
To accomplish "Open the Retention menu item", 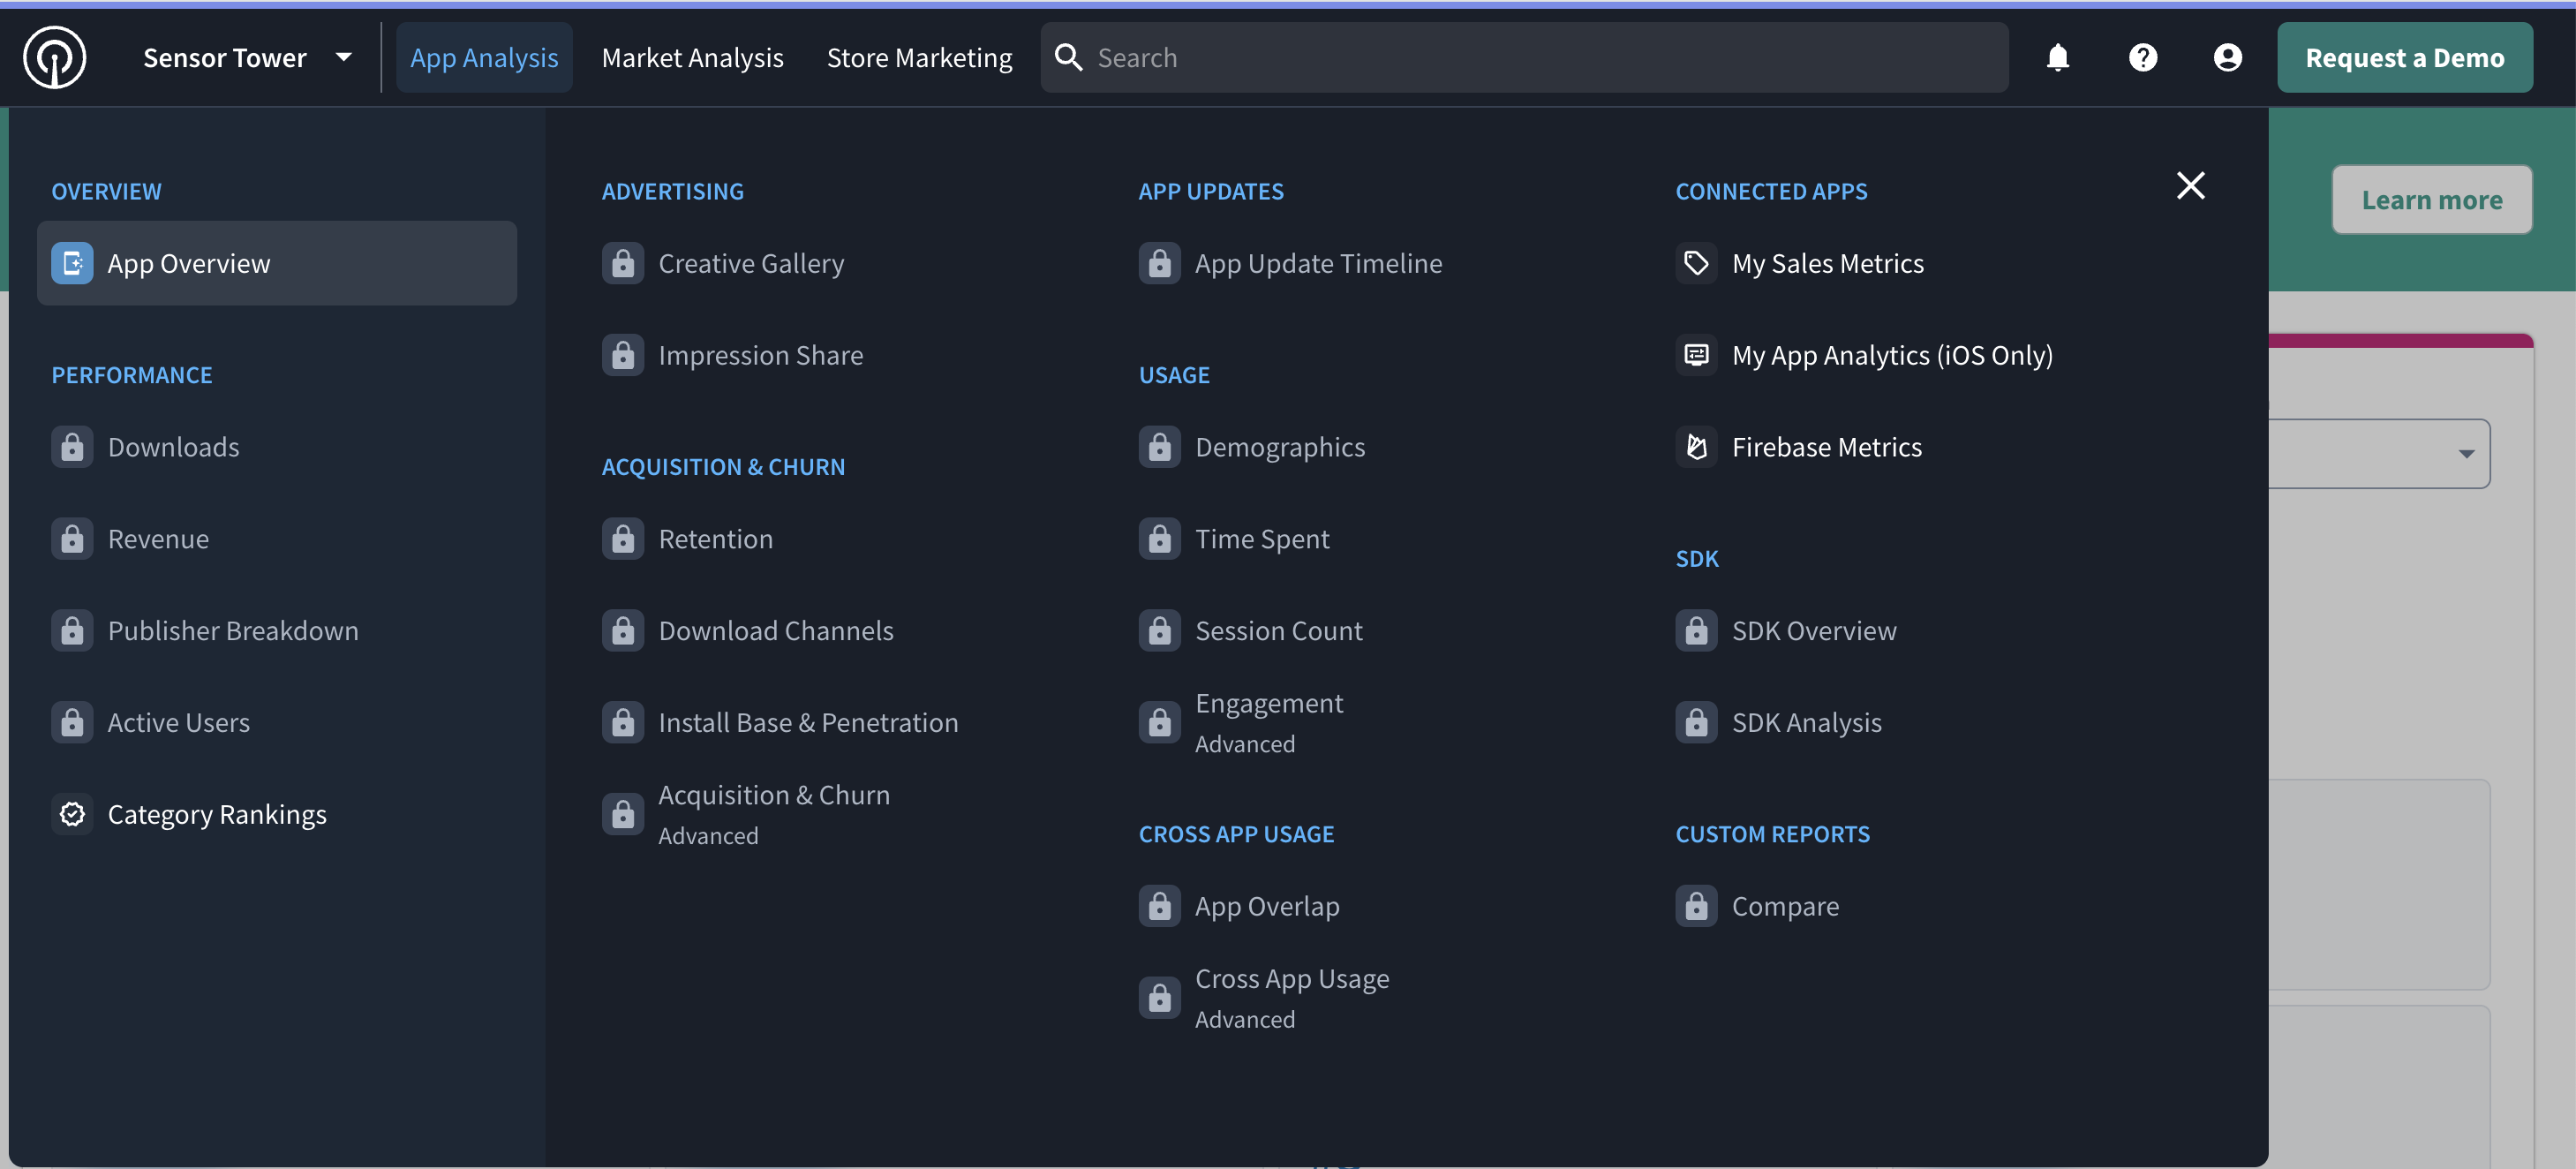I will [x=715, y=539].
